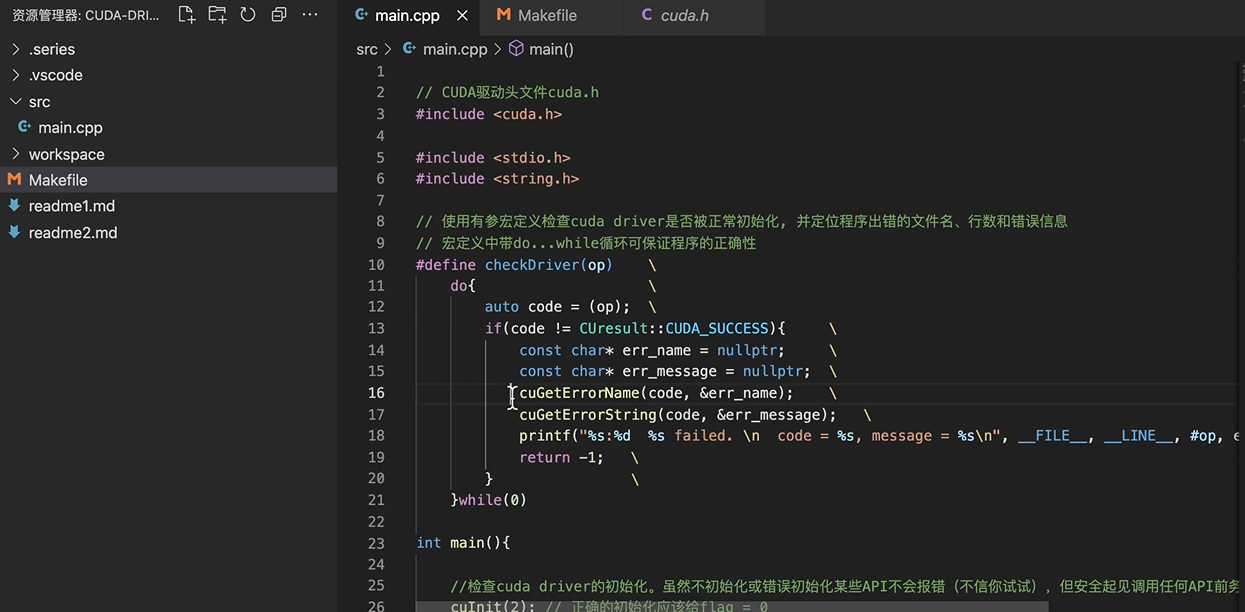Click the Makefile icon in sidebar

(x=14, y=180)
